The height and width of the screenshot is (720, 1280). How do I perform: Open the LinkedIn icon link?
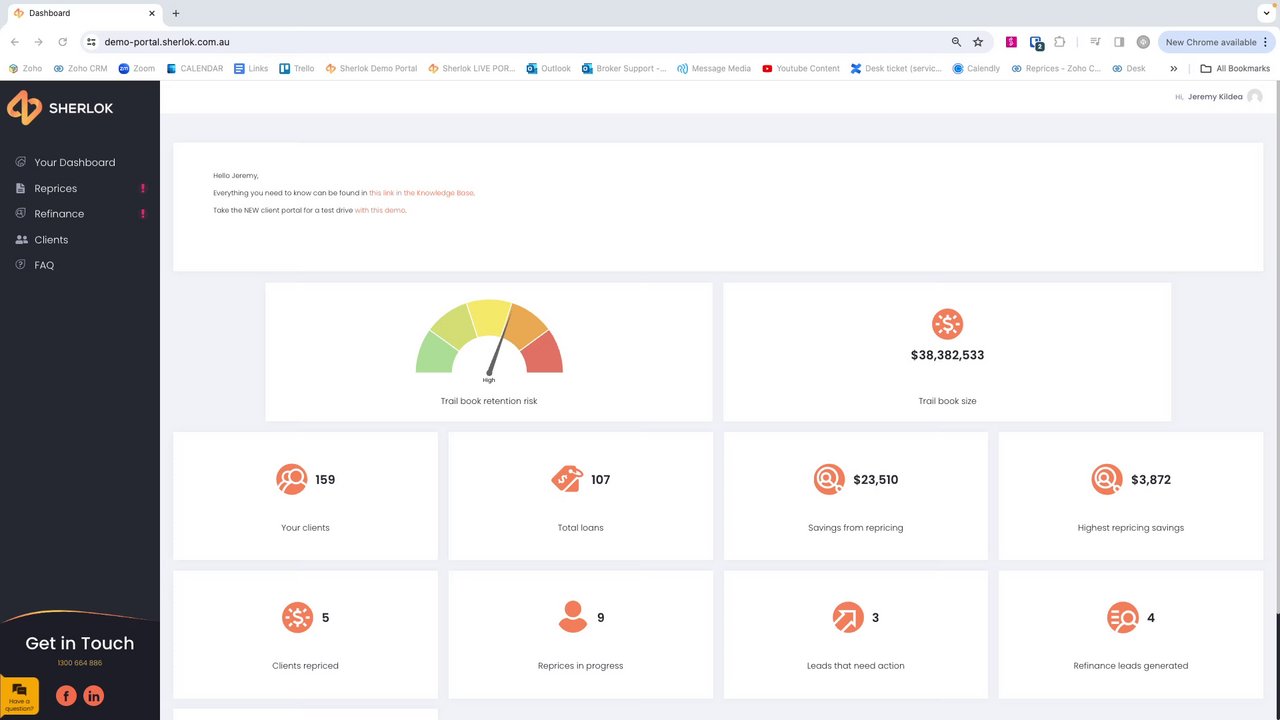click(x=94, y=696)
